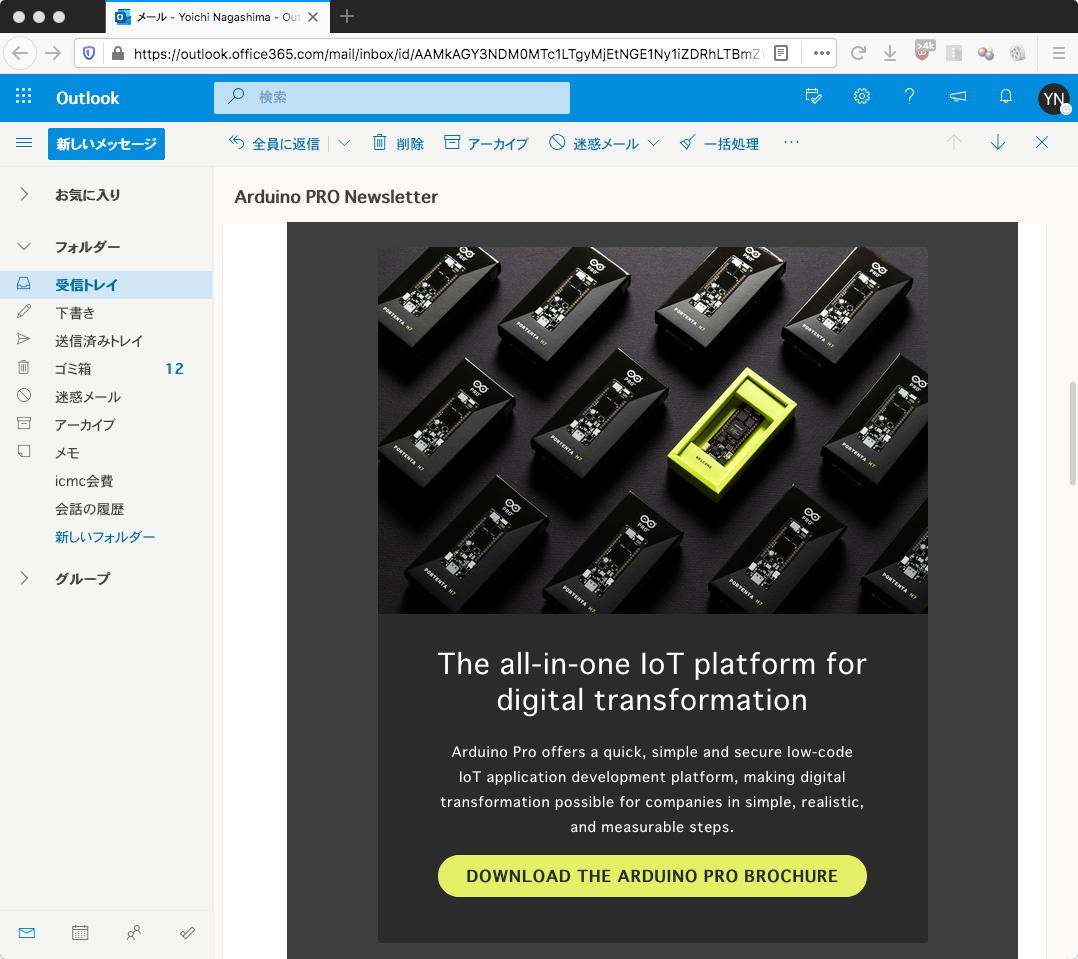The height and width of the screenshot is (959, 1078).
Task: Close the open message with X
Action: [1042, 142]
